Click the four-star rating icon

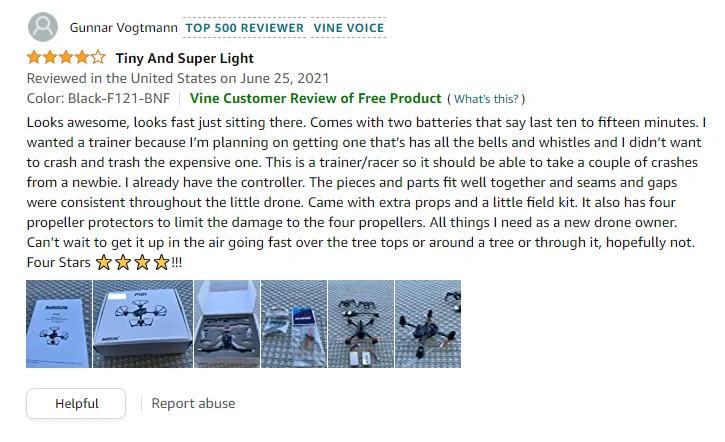tap(66, 58)
